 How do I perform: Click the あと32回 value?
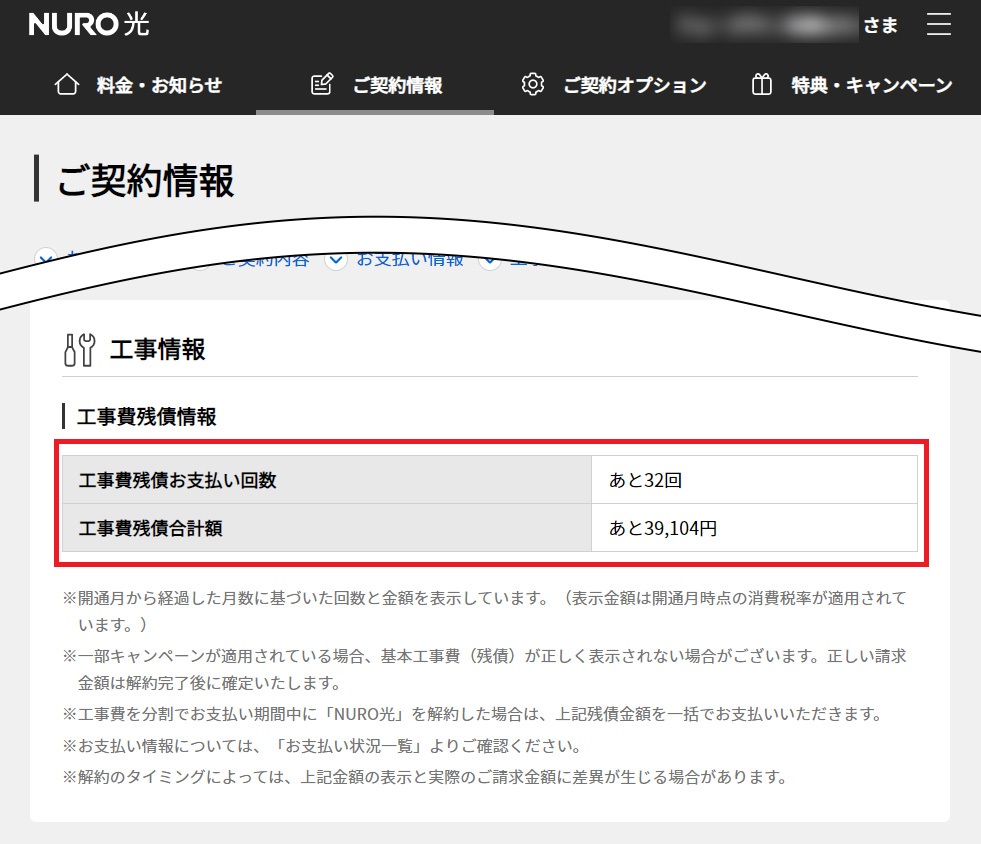pyautogui.click(x=646, y=480)
